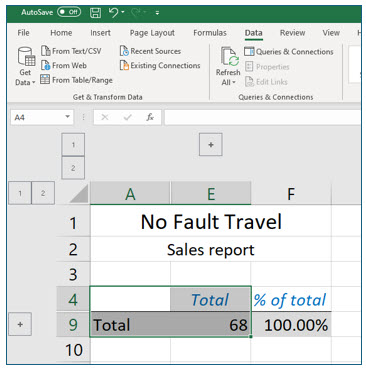The width and height of the screenshot is (366, 370).
Task: Open Existing Connections
Action: pyautogui.click(x=160, y=65)
